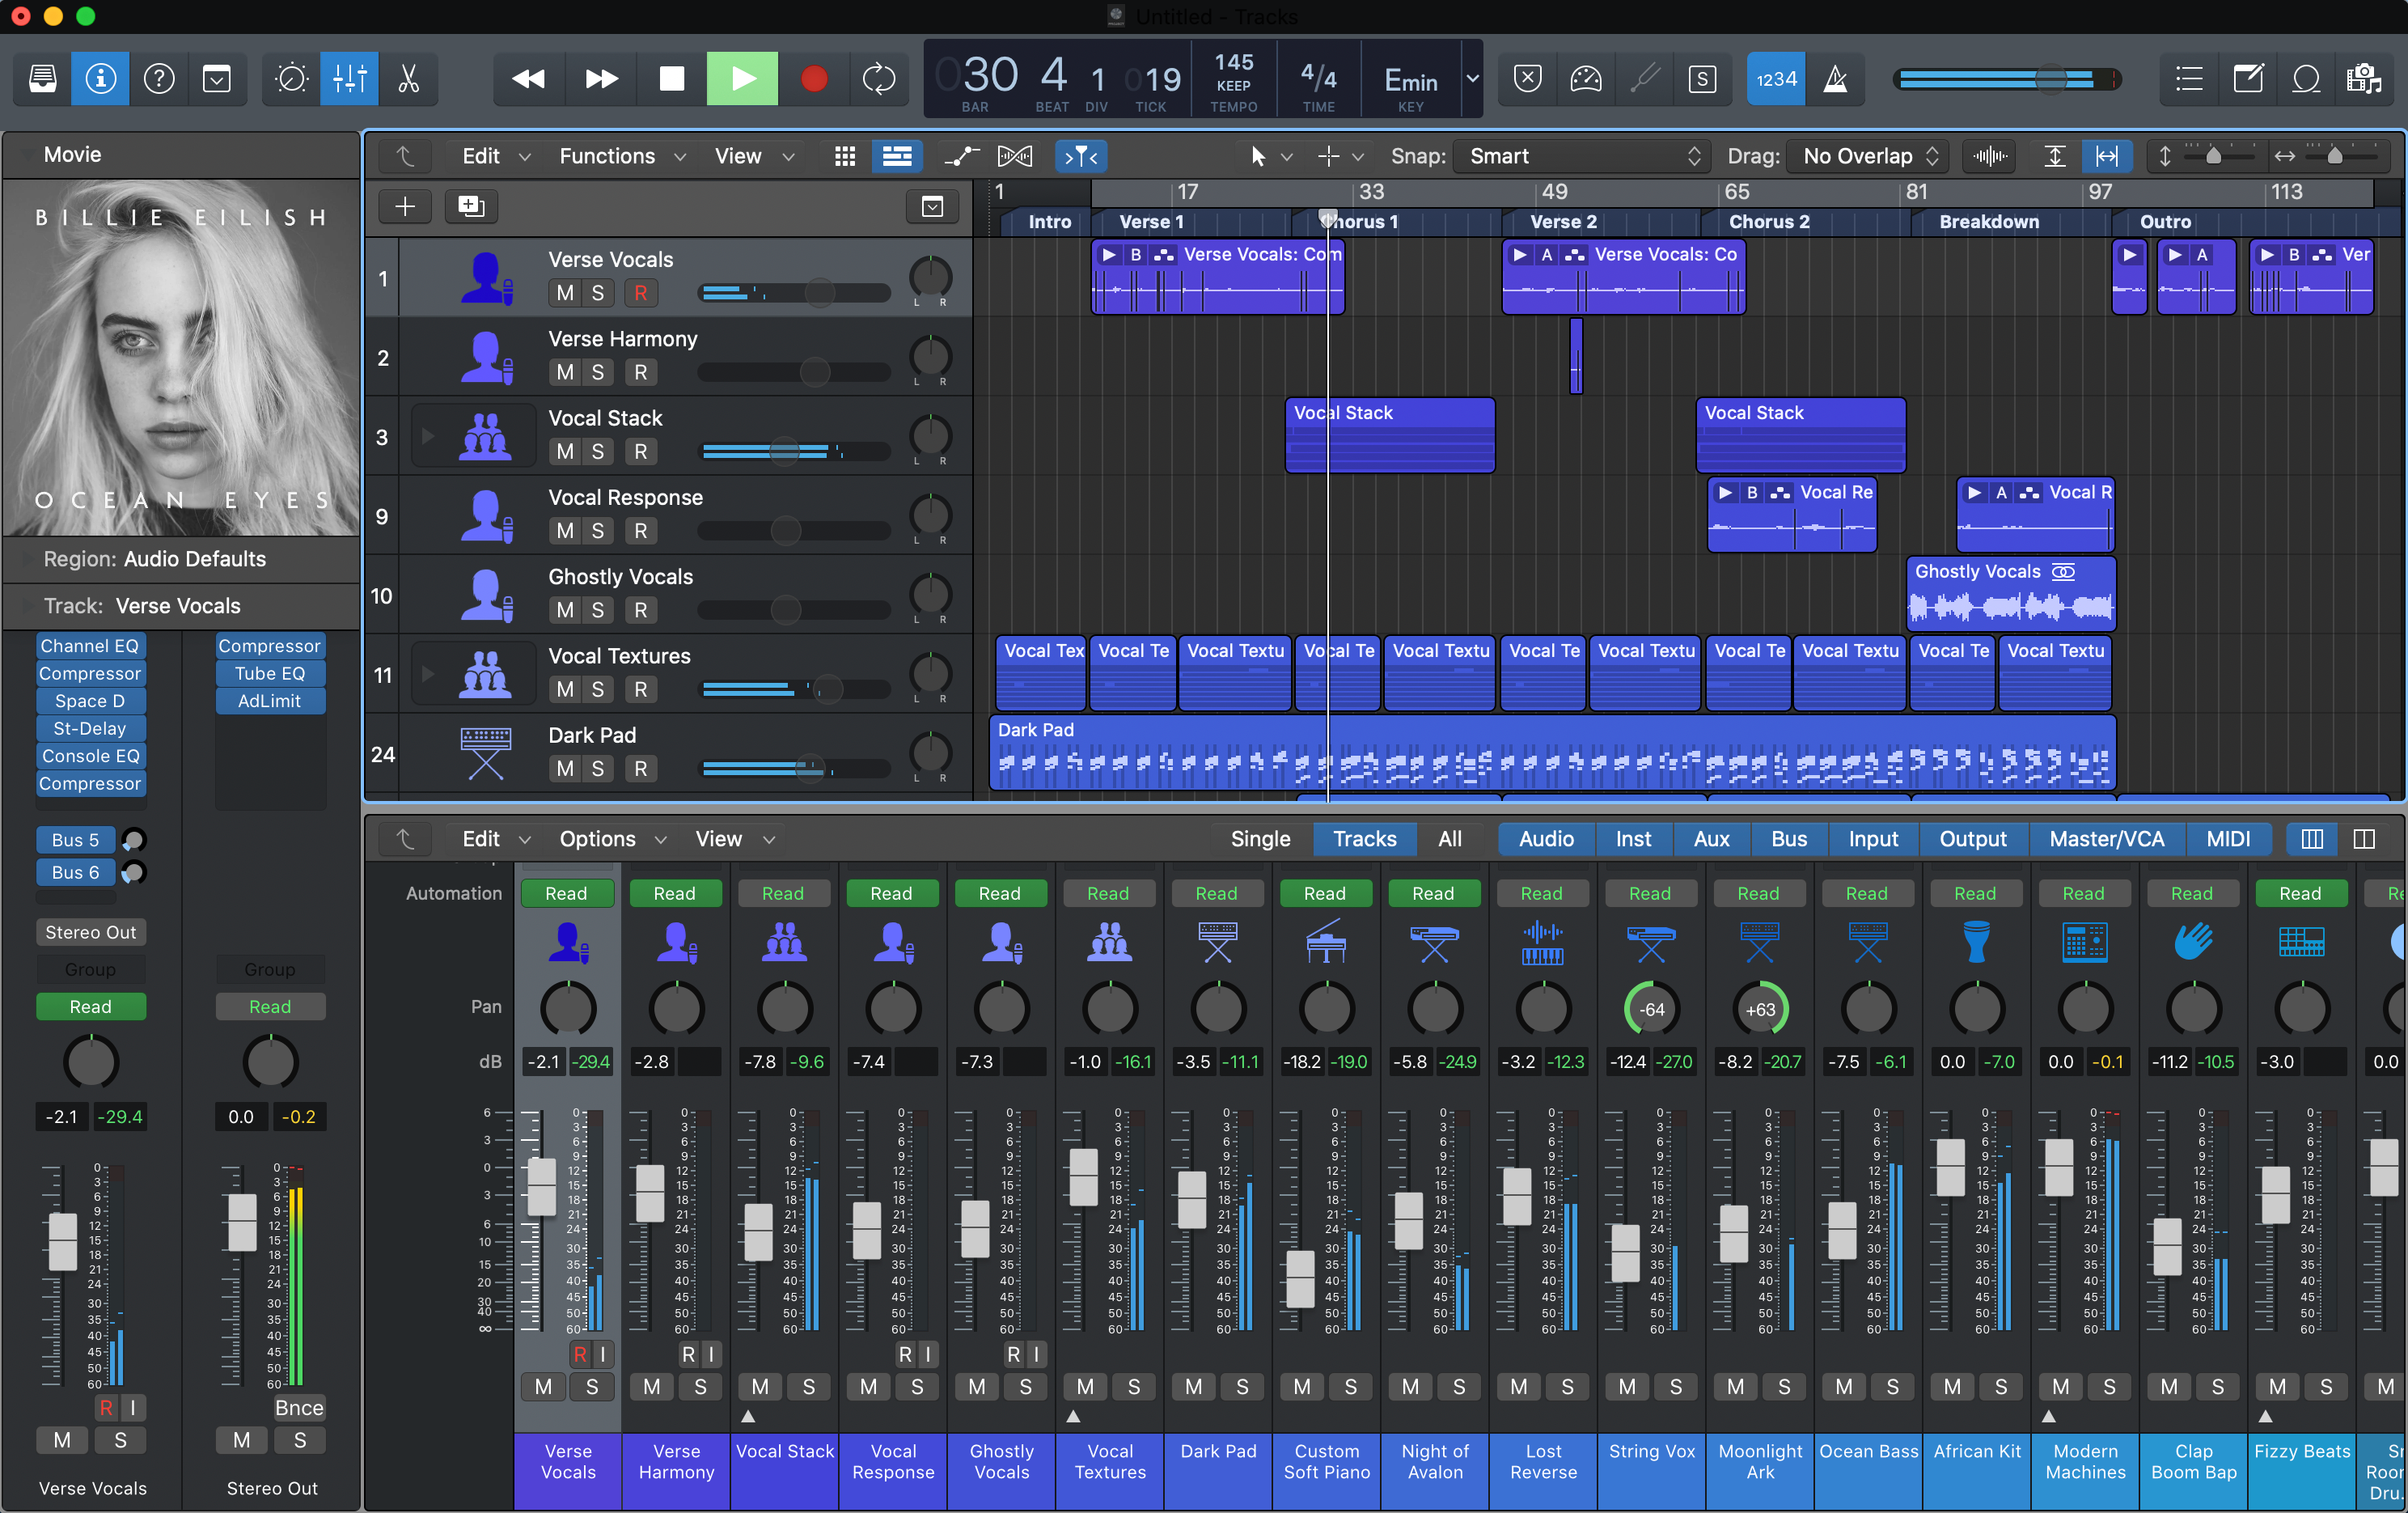Filter mixer by Audio channels

click(1546, 839)
